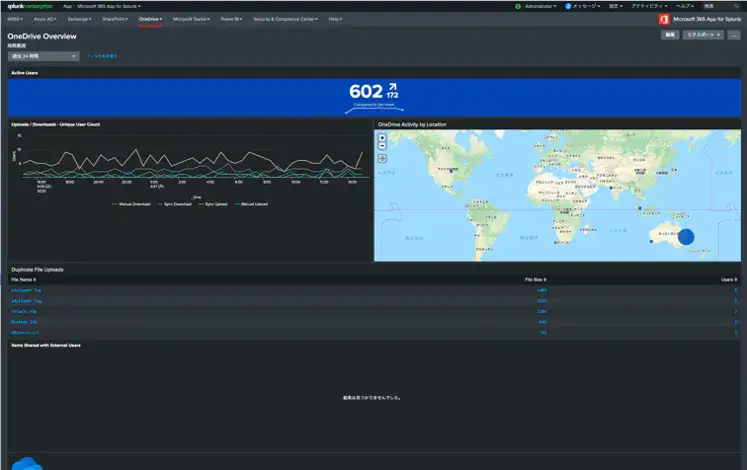The width and height of the screenshot is (747, 470).
Task: Open Security & Compliance Center menu
Action: point(285,19)
